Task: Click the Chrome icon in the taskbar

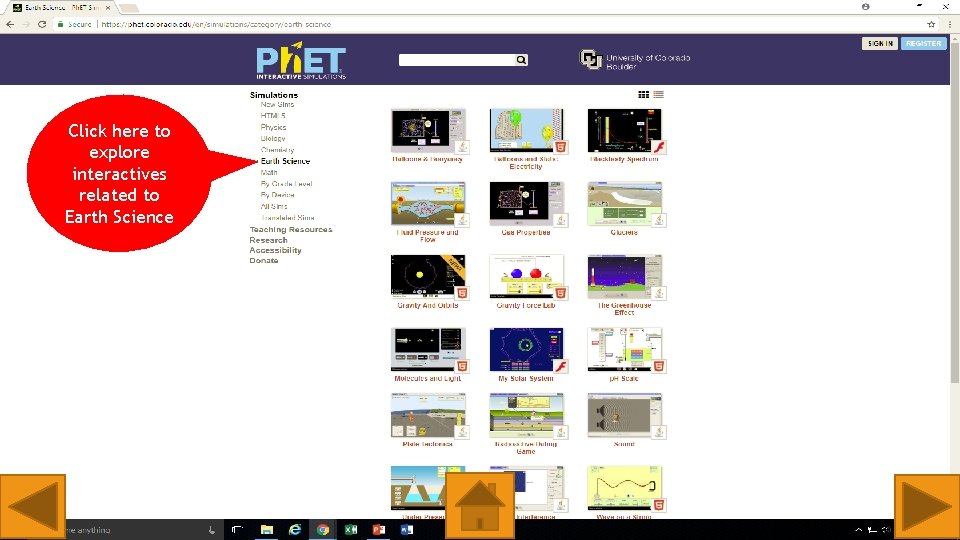Action: pos(323,530)
